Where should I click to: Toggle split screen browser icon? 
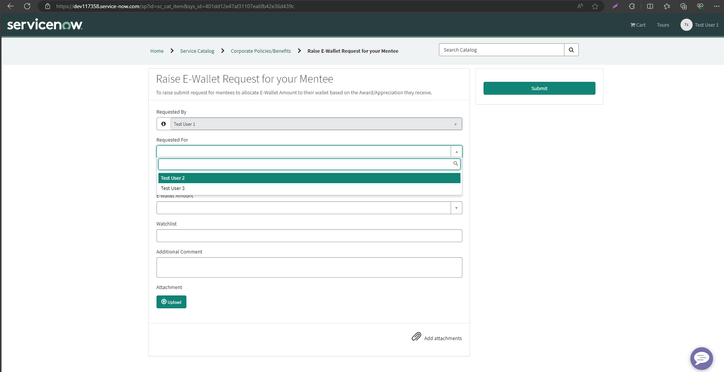650,6
